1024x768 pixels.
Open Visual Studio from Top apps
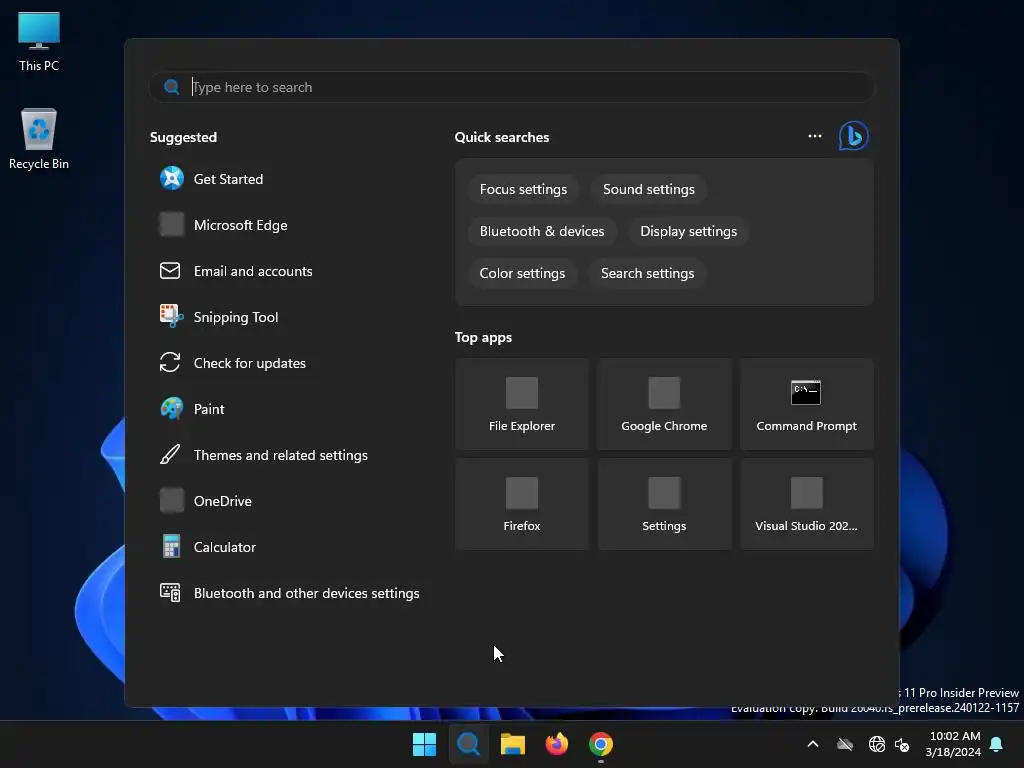tap(807, 504)
